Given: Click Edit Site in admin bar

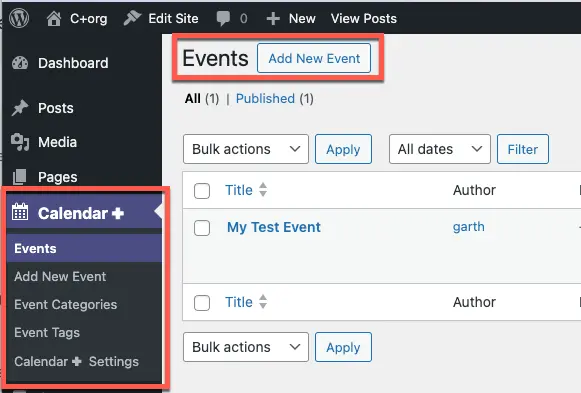Looking at the screenshot, I should pyautogui.click(x=173, y=19).
